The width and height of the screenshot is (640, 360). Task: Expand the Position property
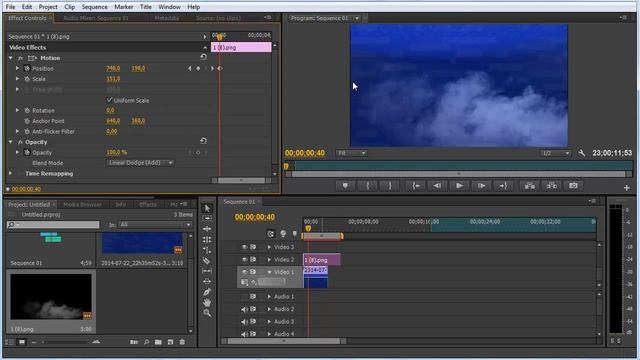(x=17, y=69)
